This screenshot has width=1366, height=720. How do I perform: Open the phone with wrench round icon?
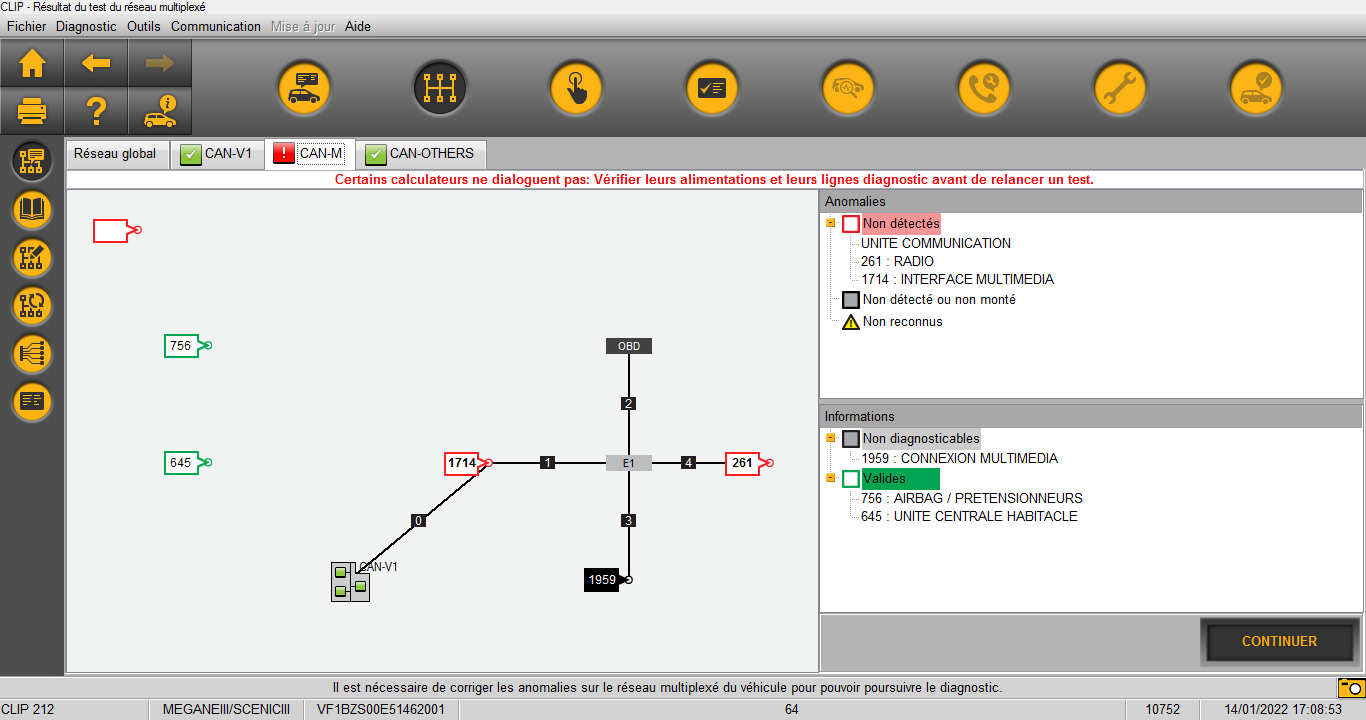tap(984, 88)
